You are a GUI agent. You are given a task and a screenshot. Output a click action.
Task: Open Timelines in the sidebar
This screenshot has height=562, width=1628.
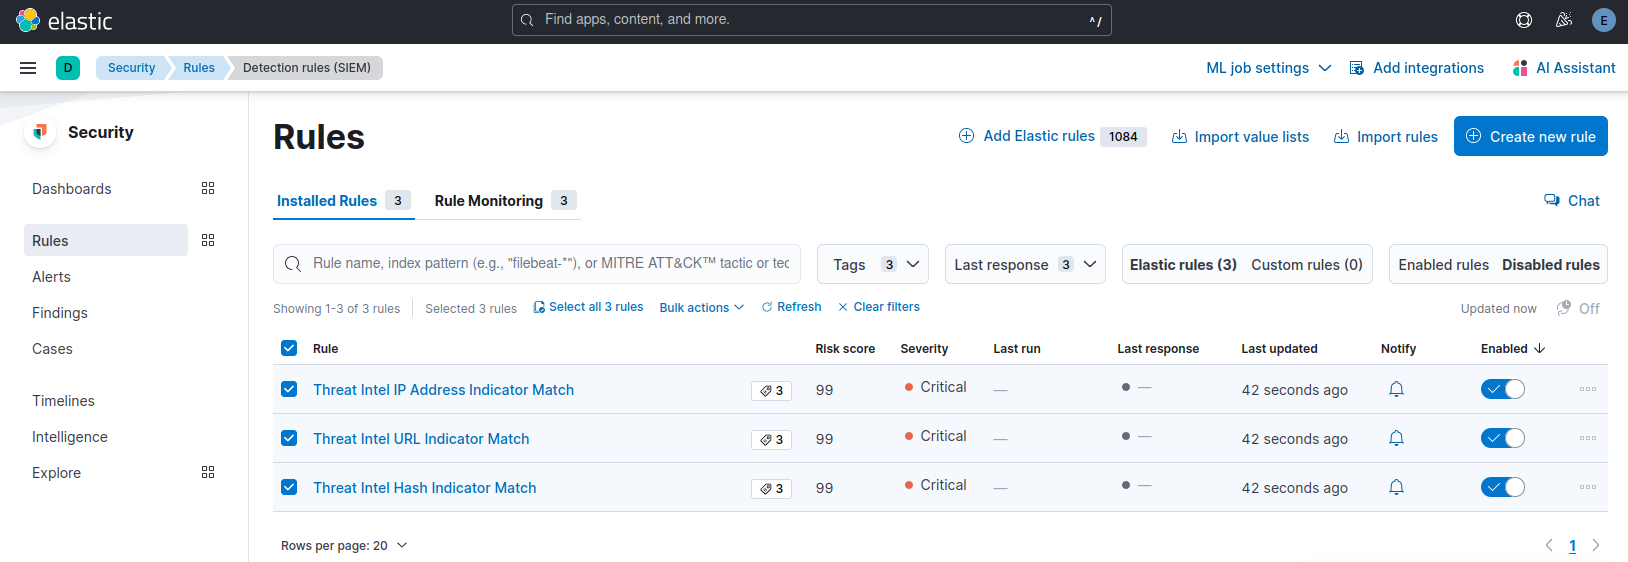coord(63,401)
